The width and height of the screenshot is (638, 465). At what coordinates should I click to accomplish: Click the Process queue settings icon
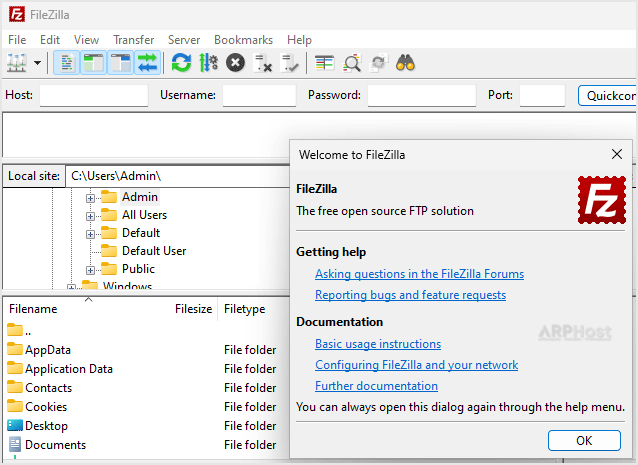pyautogui.click(x=208, y=63)
